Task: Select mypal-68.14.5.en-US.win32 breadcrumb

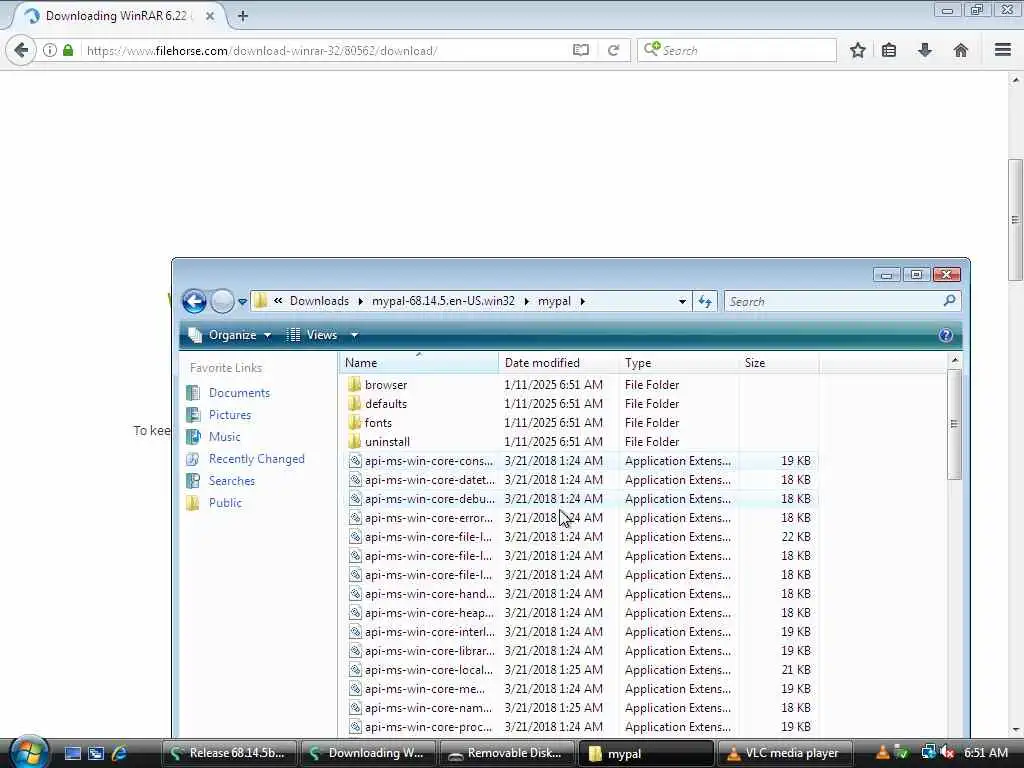Action: point(443,301)
